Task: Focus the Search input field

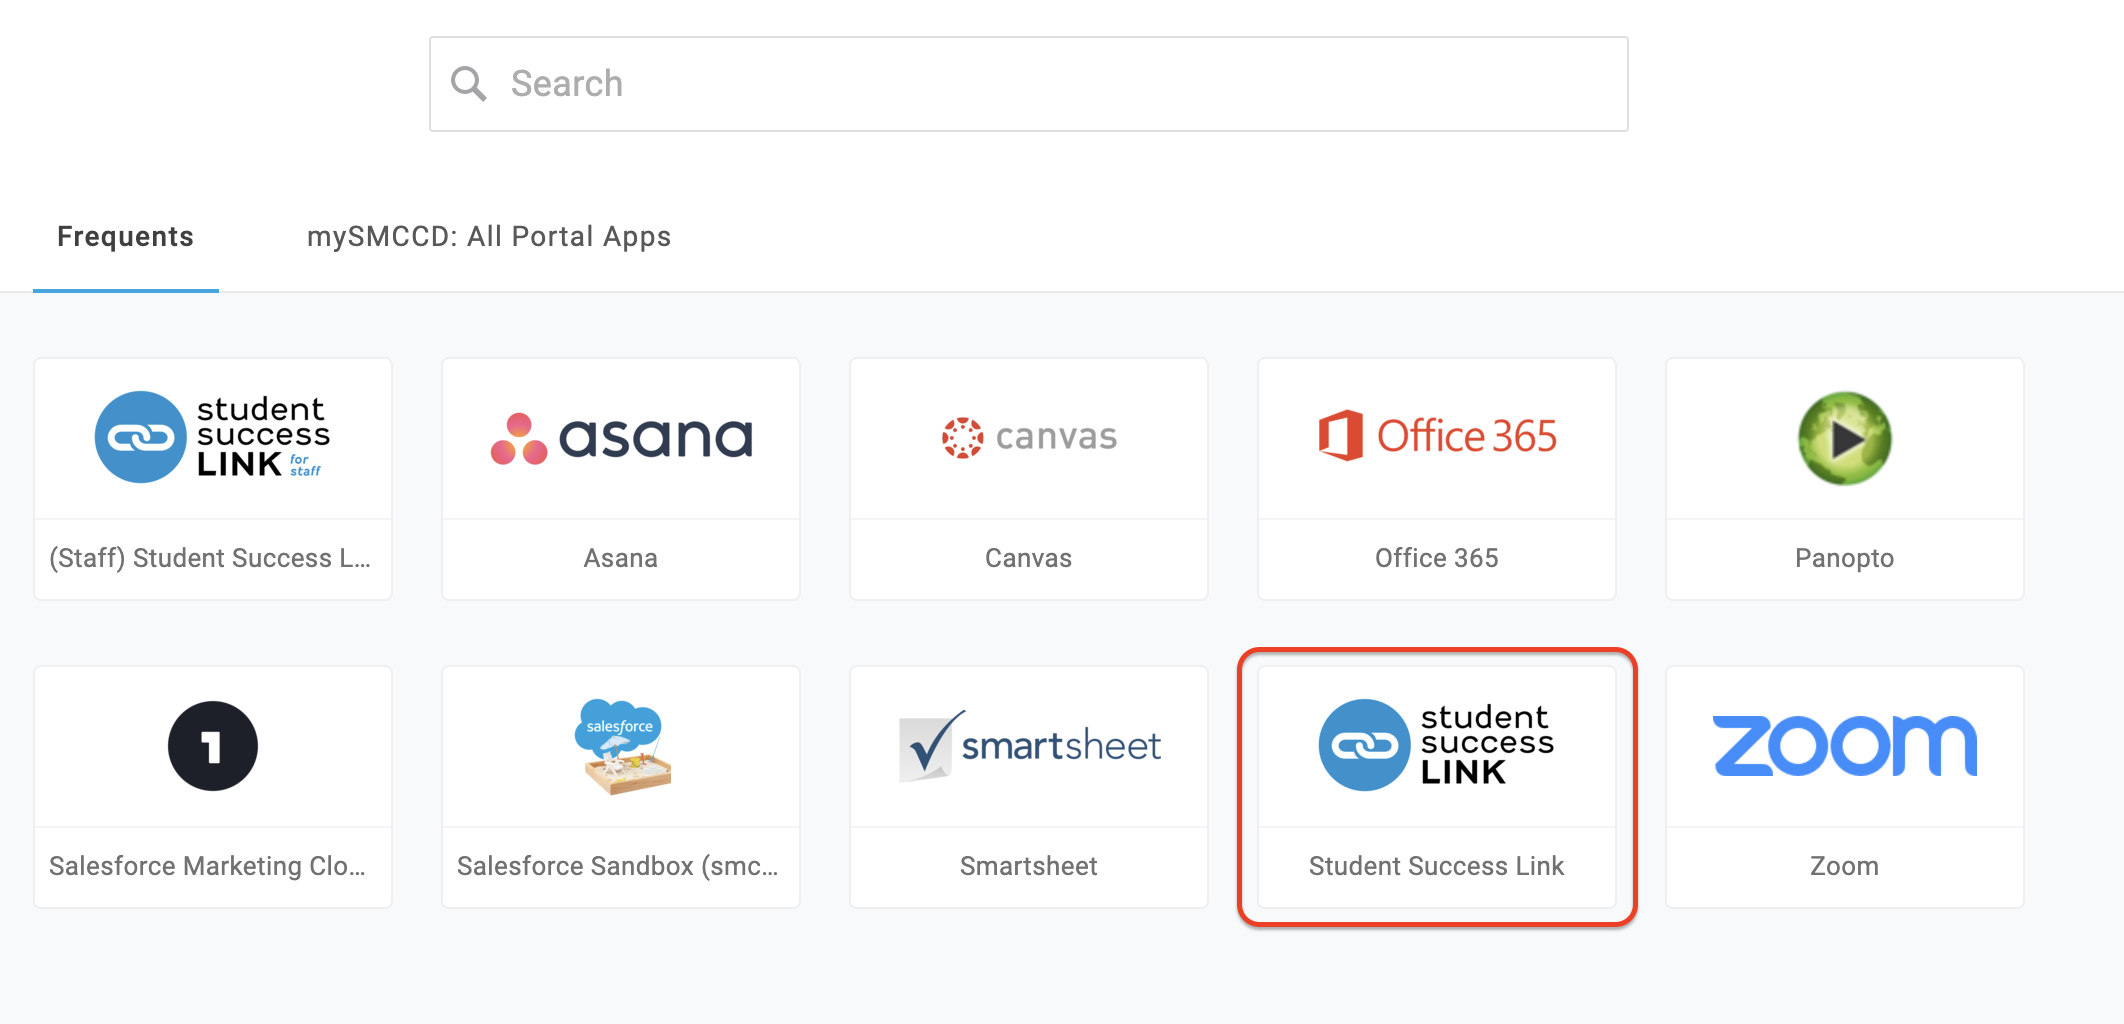Action: tap(1029, 84)
